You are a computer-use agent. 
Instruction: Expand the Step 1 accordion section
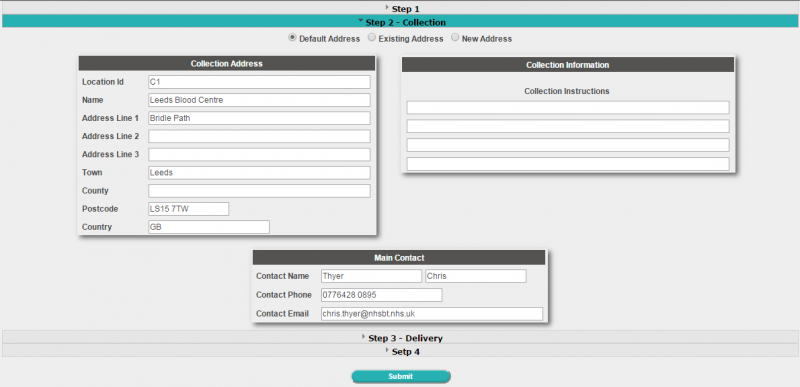click(x=400, y=8)
